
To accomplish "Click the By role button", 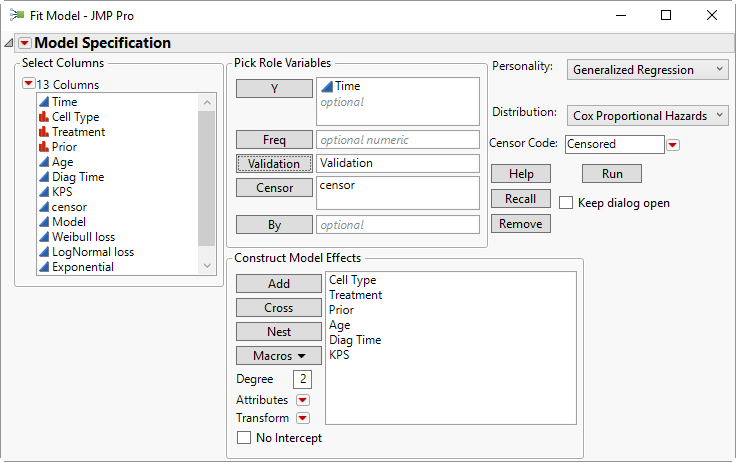I will pyautogui.click(x=274, y=225).
